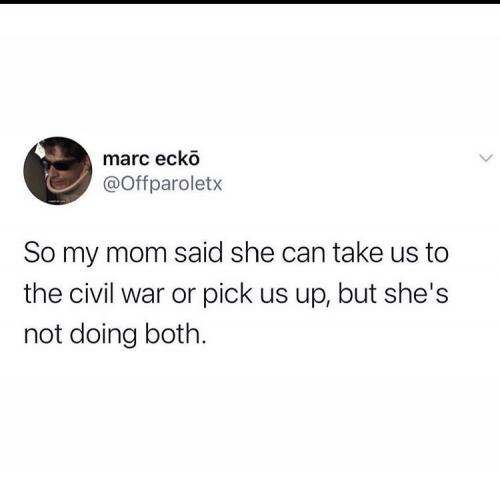Click the word "doing" in the last line
Screen dimensions: 500x502
click(x=103, y=335)
